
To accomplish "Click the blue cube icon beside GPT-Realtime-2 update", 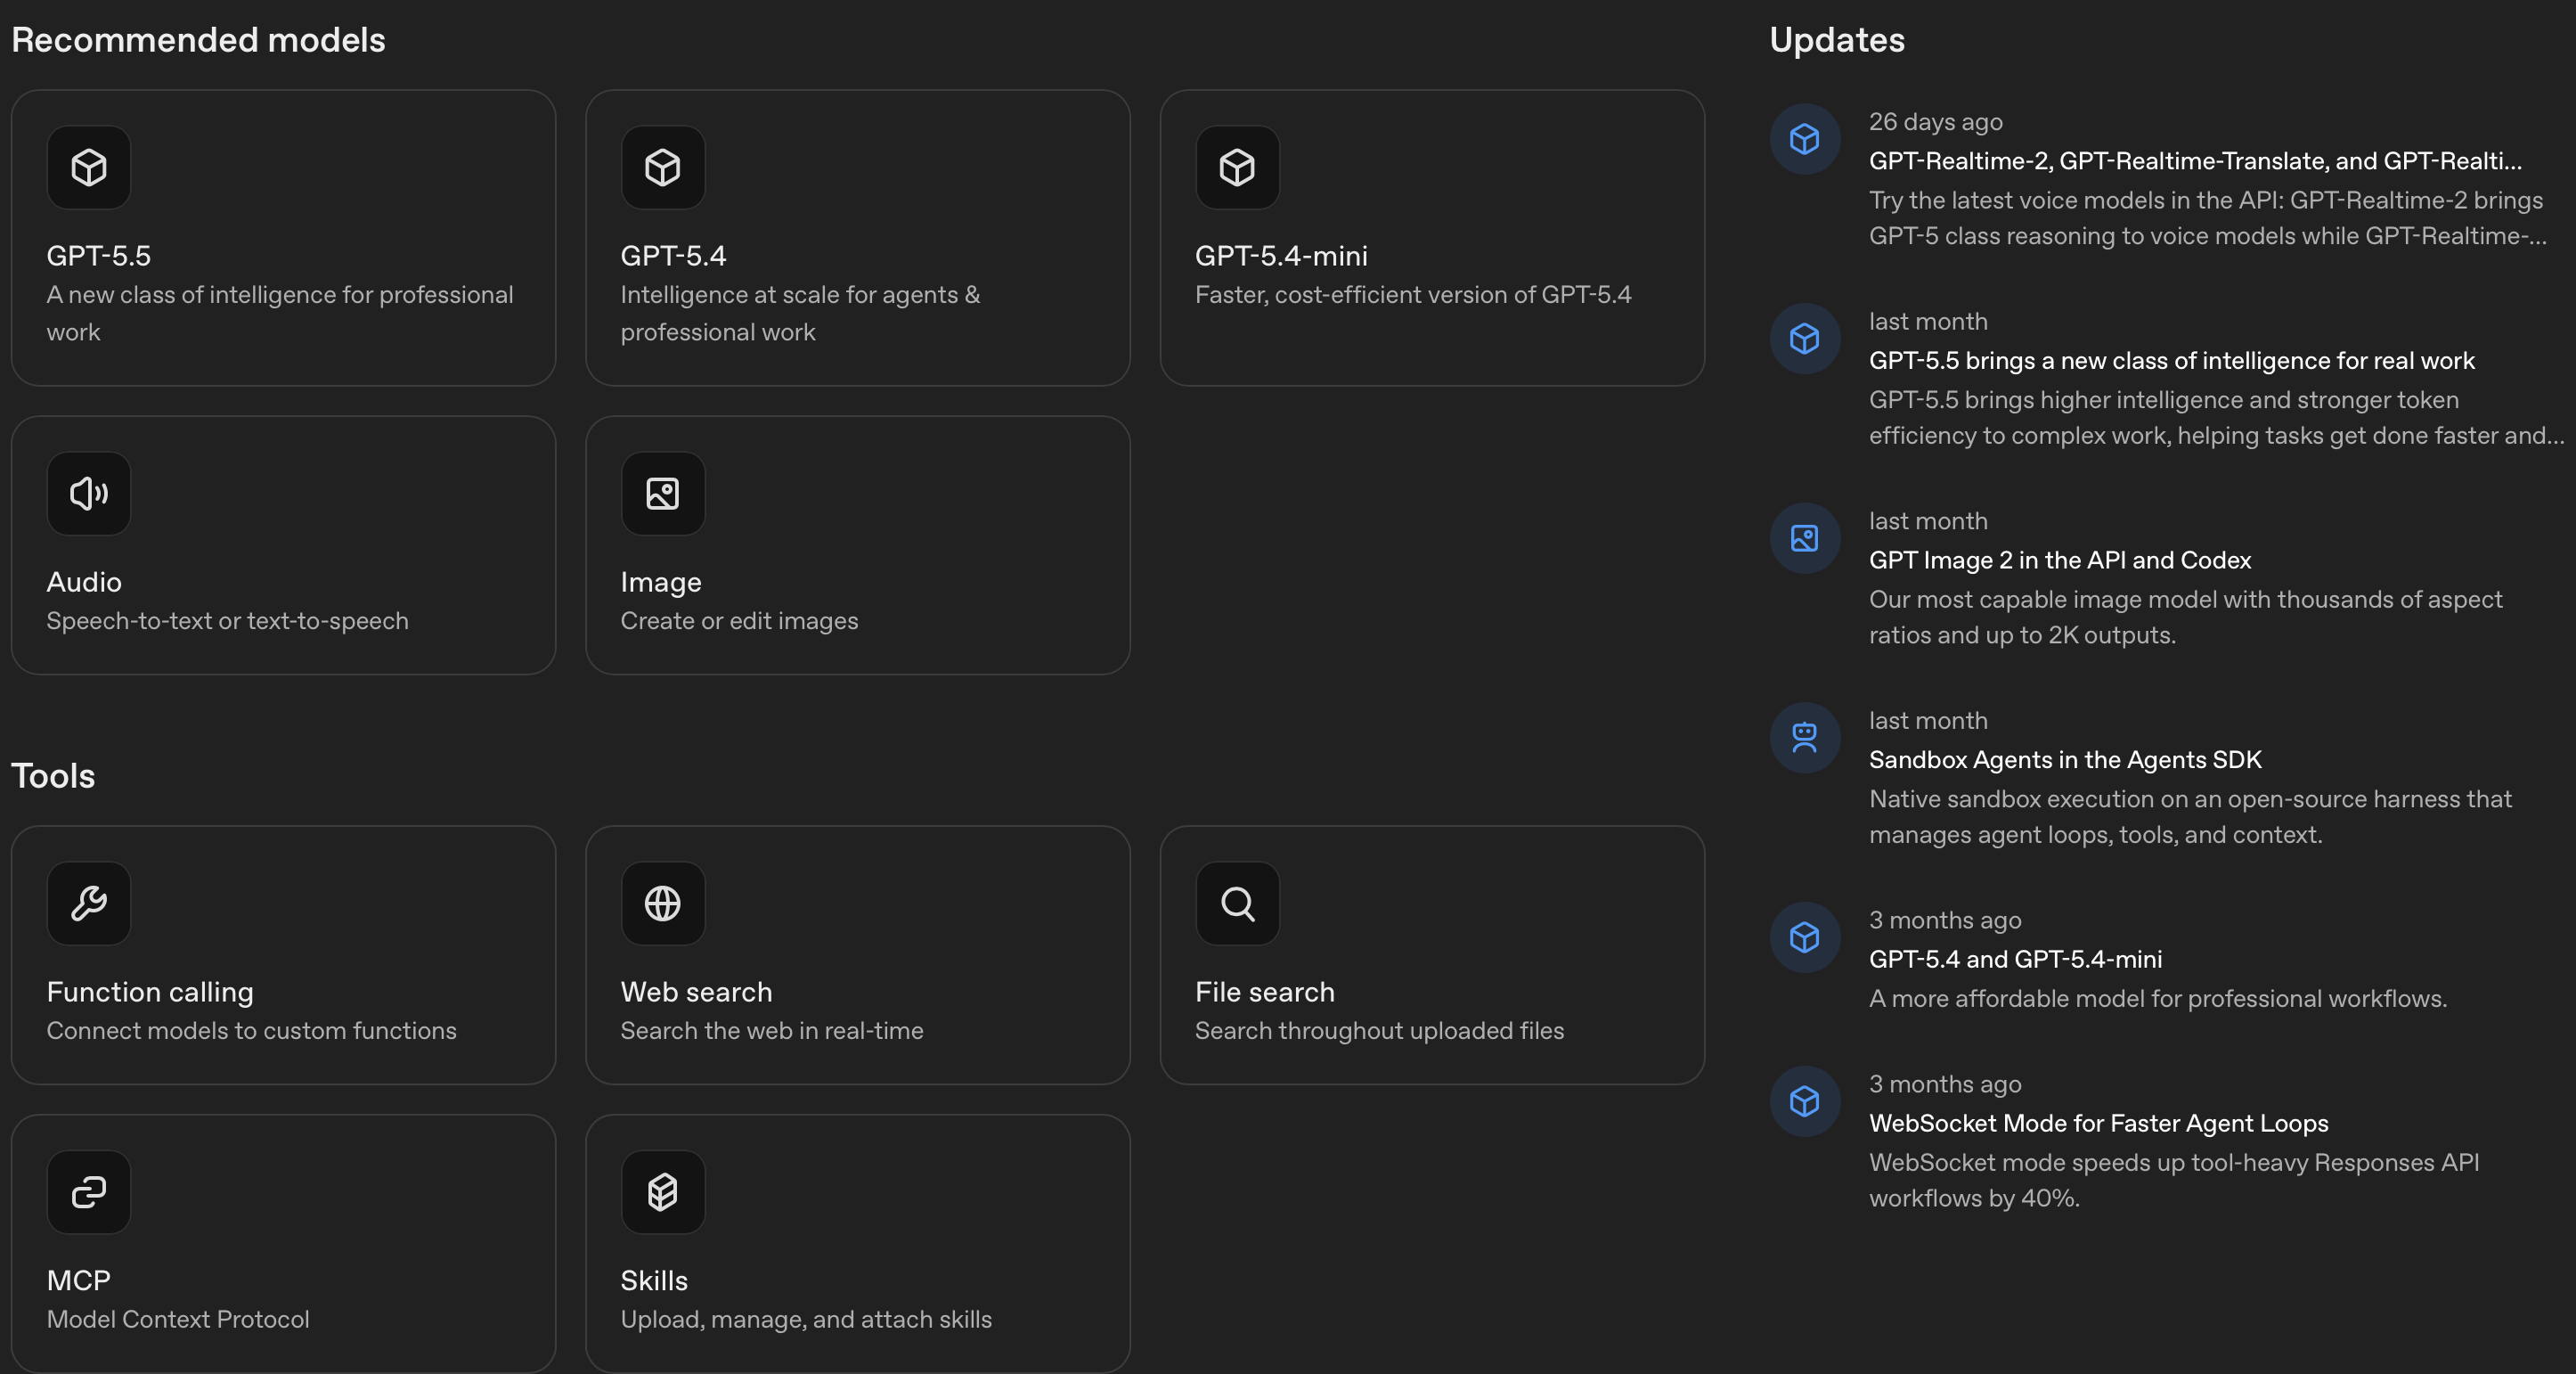I will pos(1805,139).
